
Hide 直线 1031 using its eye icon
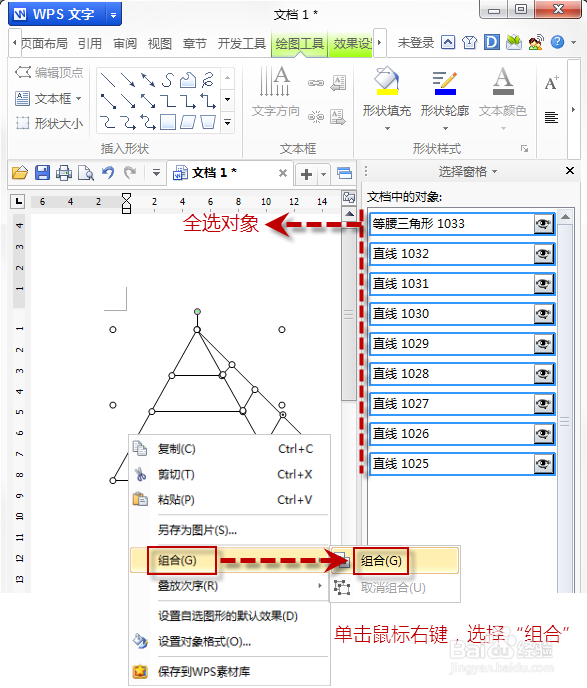click(543, 284)
